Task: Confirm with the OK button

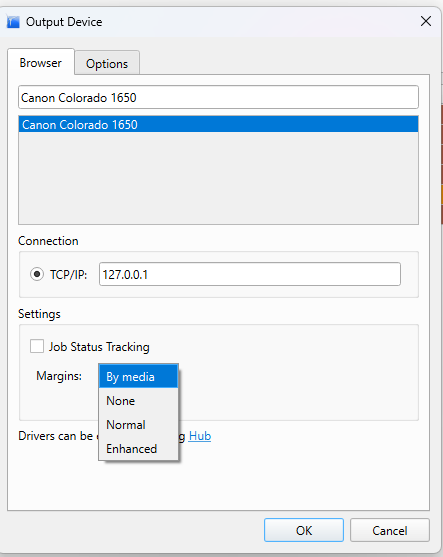Action: [x=304, y=530]
